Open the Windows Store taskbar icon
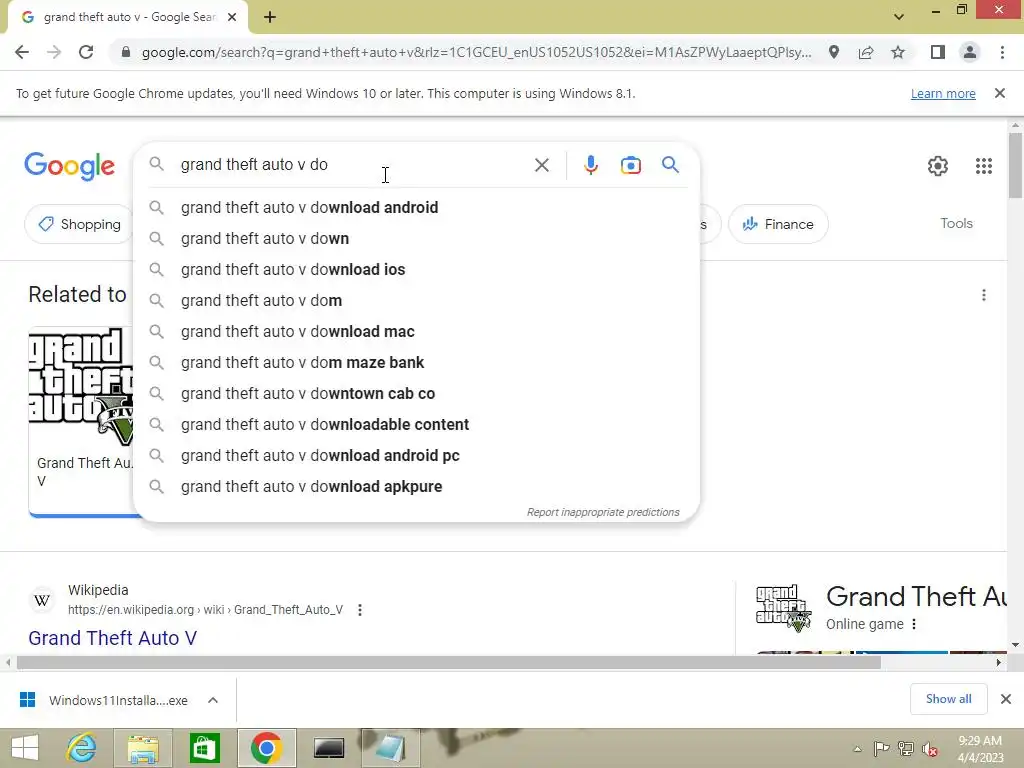Image resolution: width=1024 pixels, height=768 pixels. pyautogui.click(x=204, y=748)
